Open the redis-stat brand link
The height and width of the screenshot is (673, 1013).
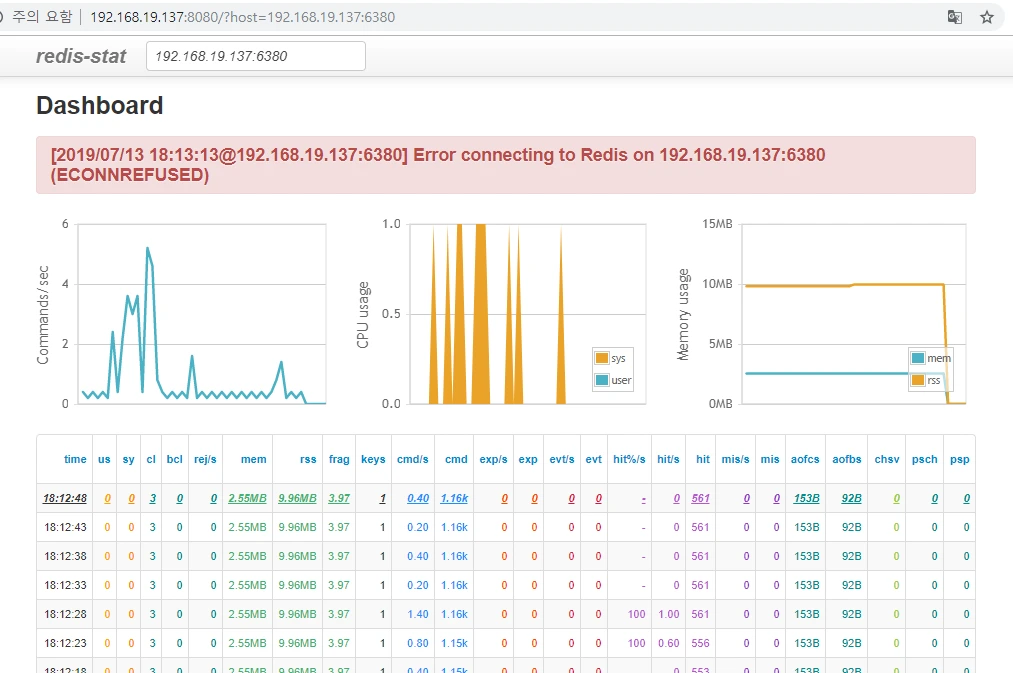[x=81, y=56]
